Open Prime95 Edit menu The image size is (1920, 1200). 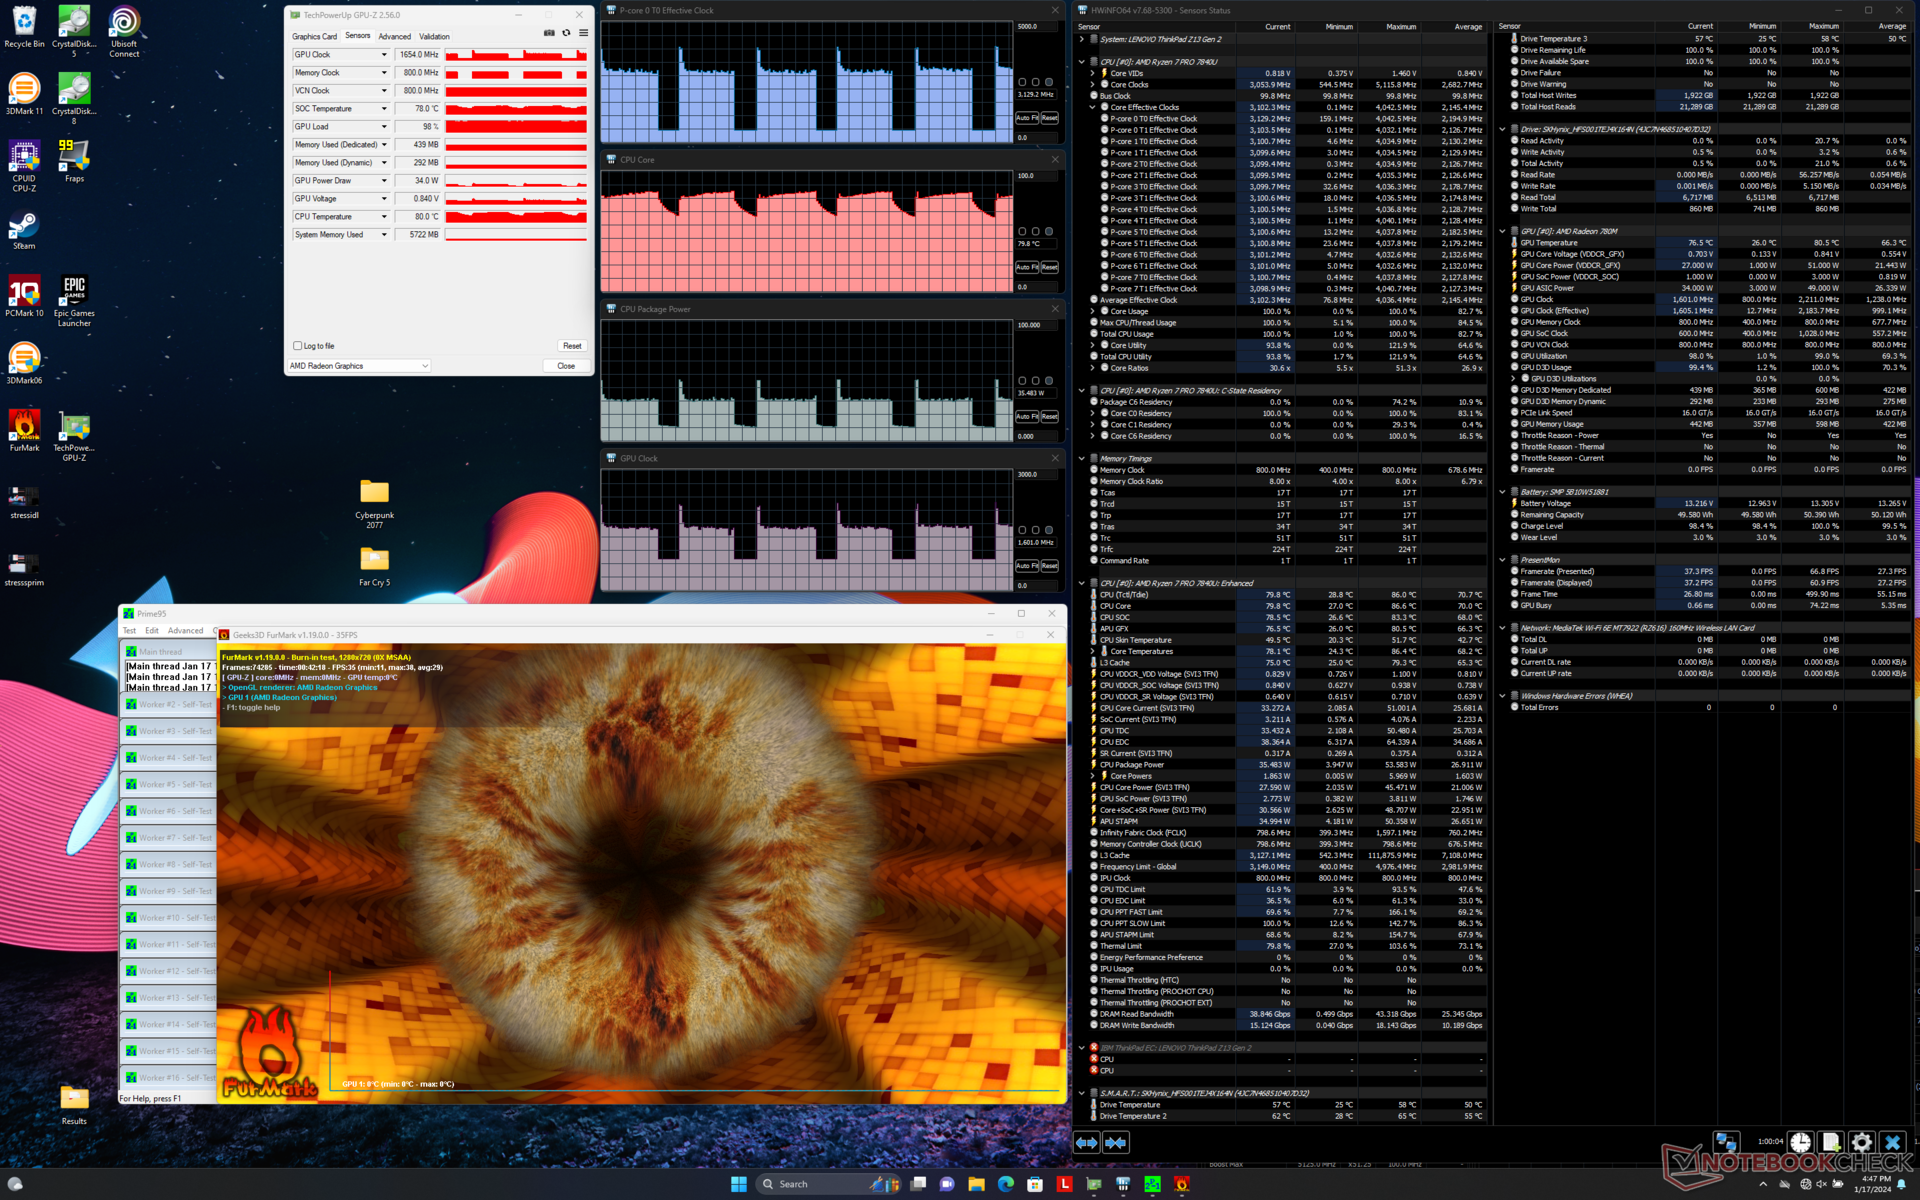(152, 631)
